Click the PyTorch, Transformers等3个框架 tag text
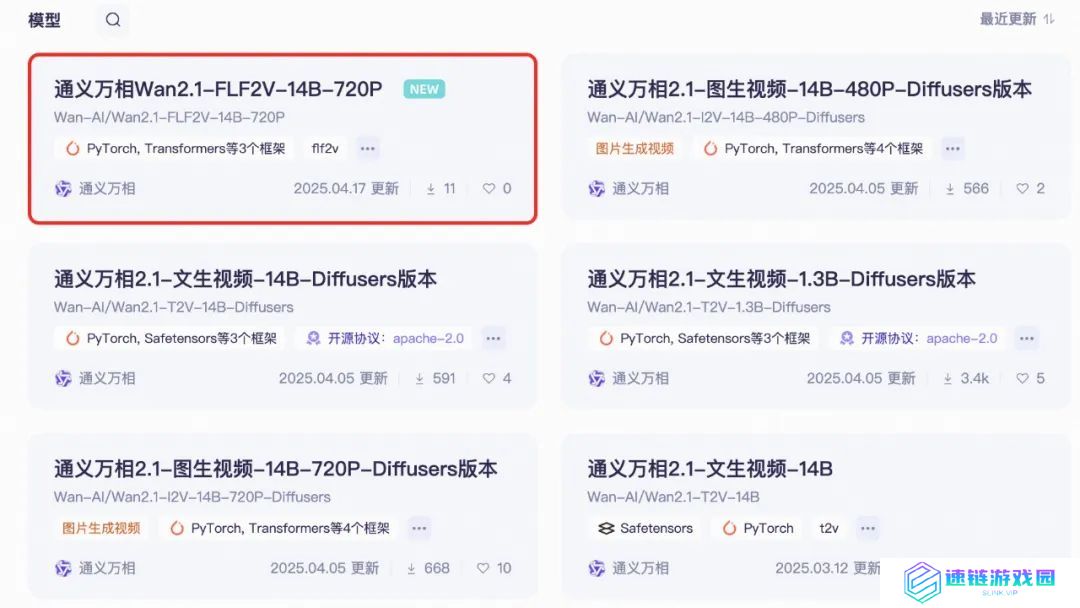This screenshot has width=1080, height=608. tap(186, 149)
